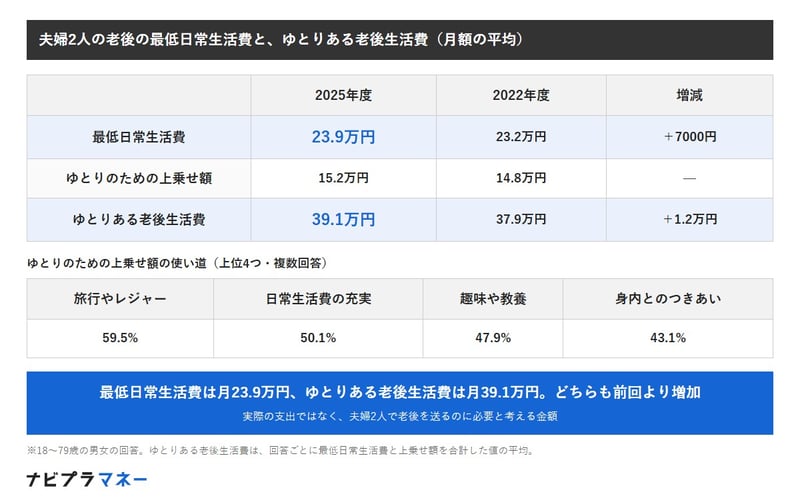Click the ＋1.2万円 cell

(x=689, y=219)
